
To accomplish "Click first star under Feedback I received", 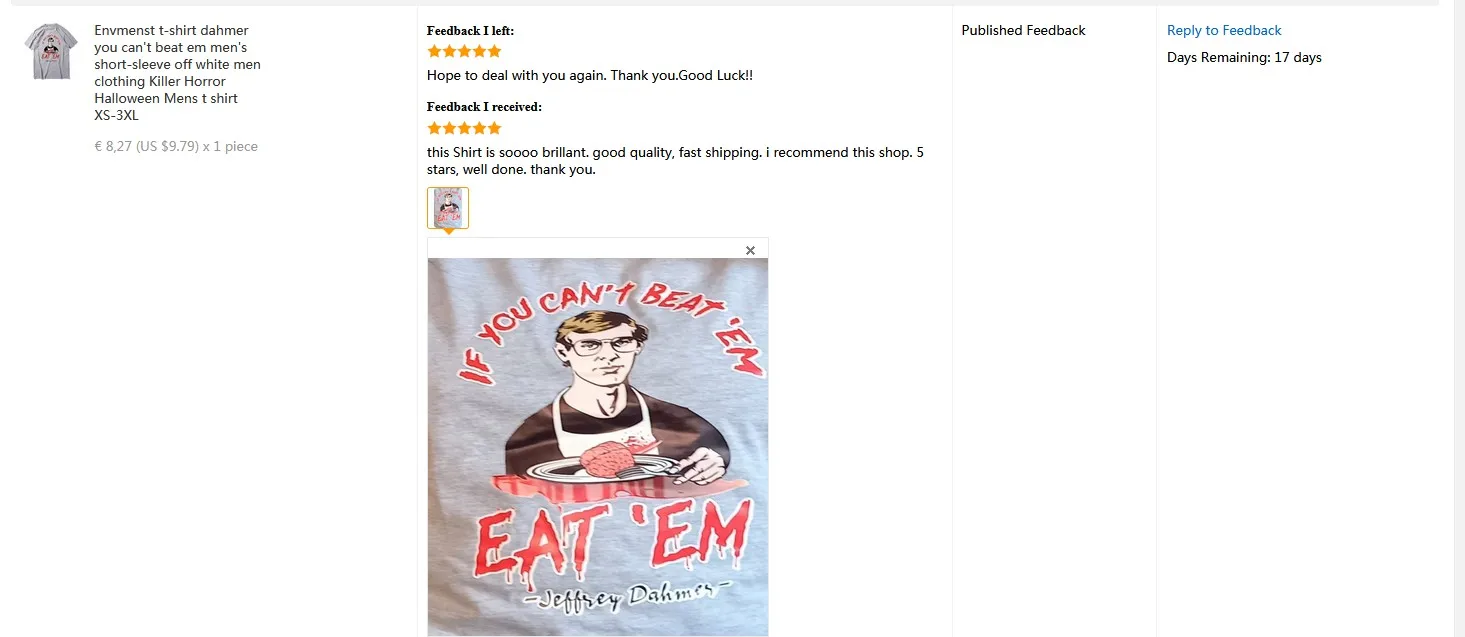I will pyautogui.click(x=434, y=128).
